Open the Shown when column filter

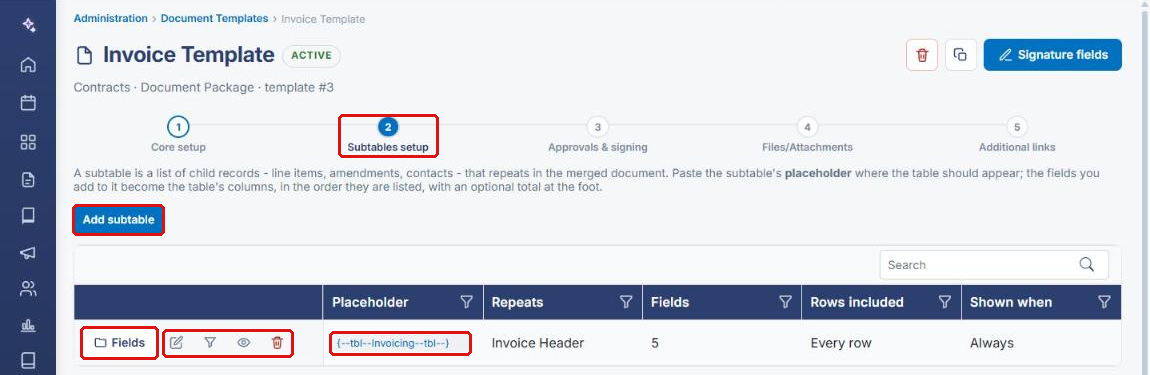pyautogui.click(x=1104, y=302)
